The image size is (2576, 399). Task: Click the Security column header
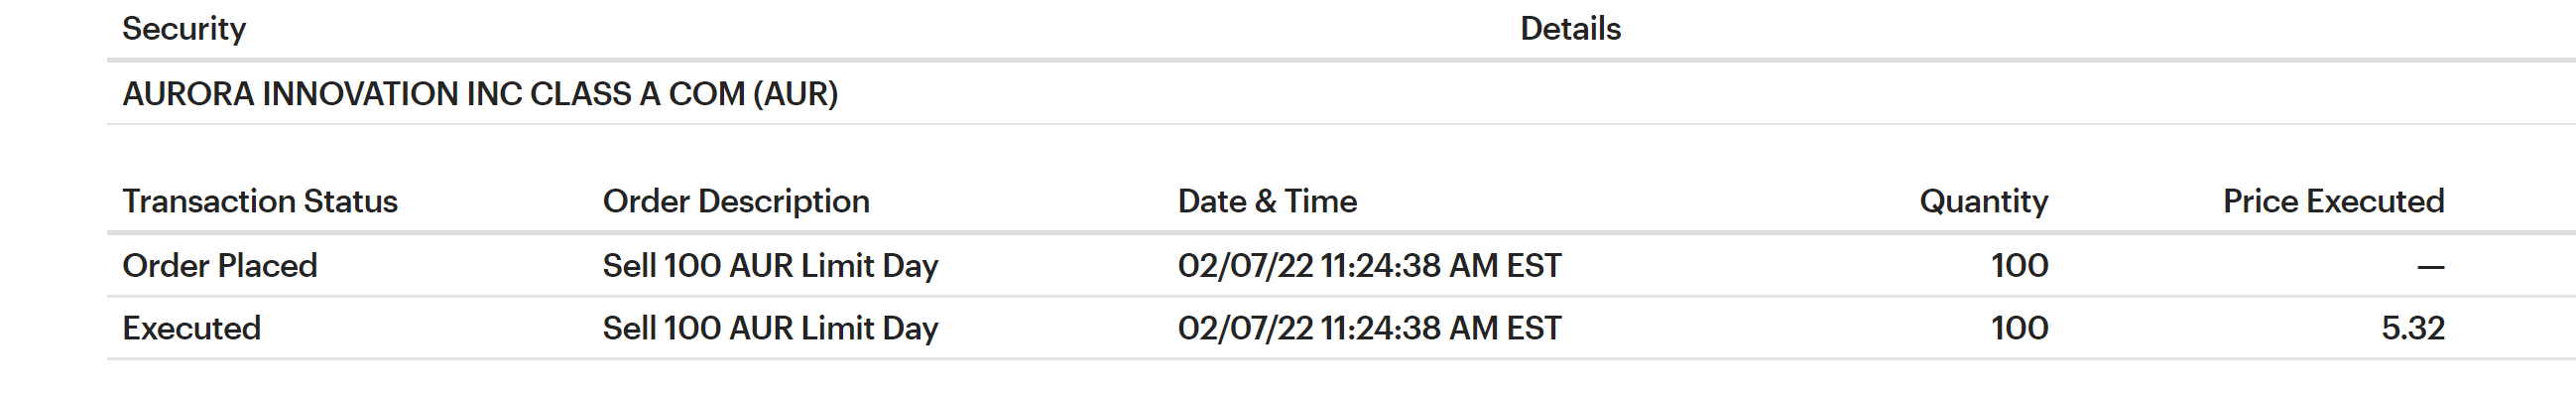pos(184,29)
